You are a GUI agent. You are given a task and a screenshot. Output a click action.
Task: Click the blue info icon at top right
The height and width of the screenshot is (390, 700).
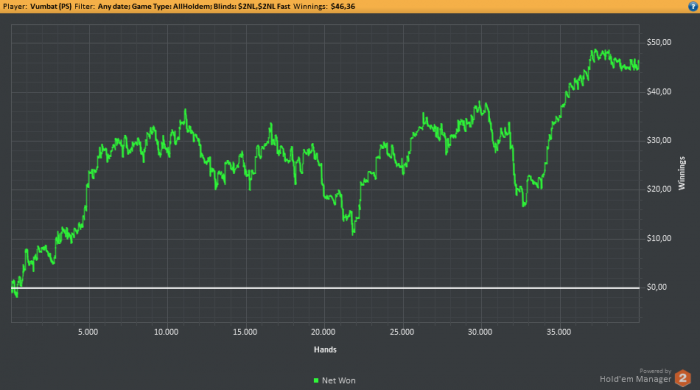click(693, 6)
